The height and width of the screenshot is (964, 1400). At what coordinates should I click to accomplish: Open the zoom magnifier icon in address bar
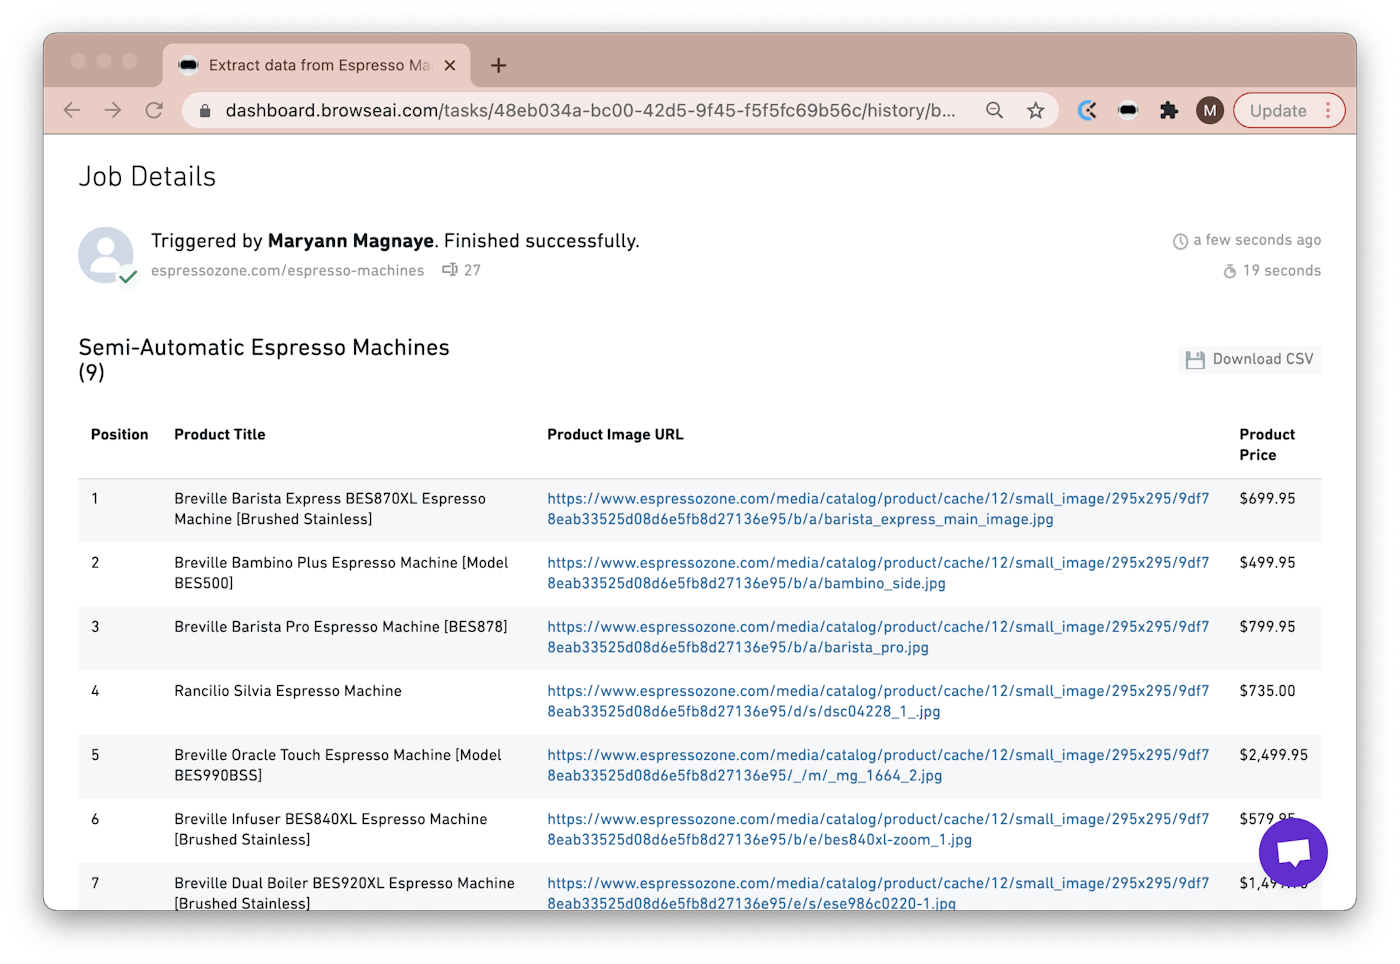tap(994, 110)
